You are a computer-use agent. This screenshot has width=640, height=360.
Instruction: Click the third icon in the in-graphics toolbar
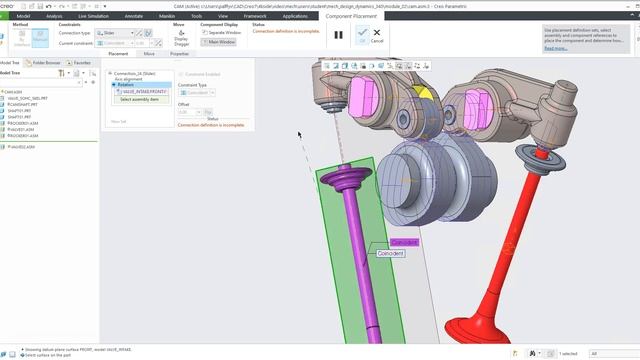pyautogui.click(x=345, y=66)
